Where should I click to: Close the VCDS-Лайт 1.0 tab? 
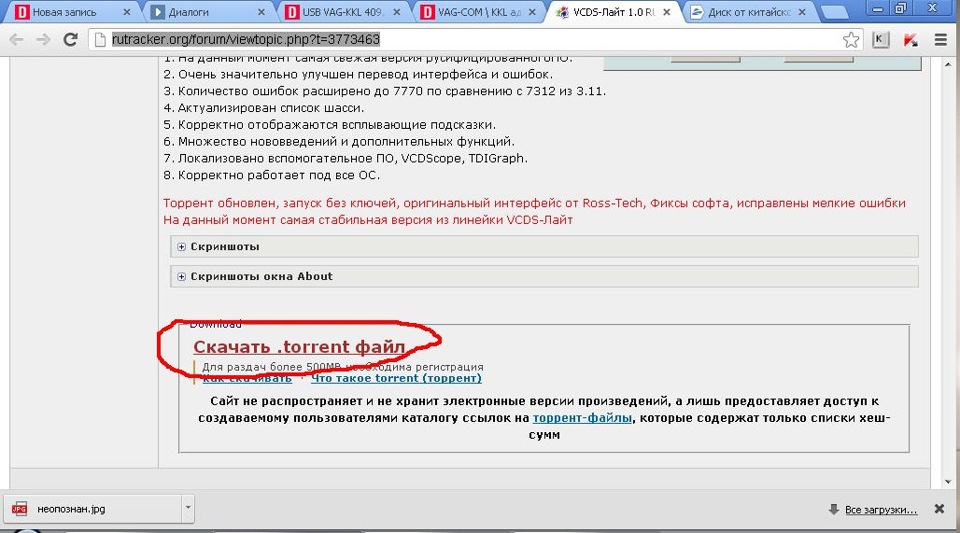pyautogui.click(x=667, y=12)
